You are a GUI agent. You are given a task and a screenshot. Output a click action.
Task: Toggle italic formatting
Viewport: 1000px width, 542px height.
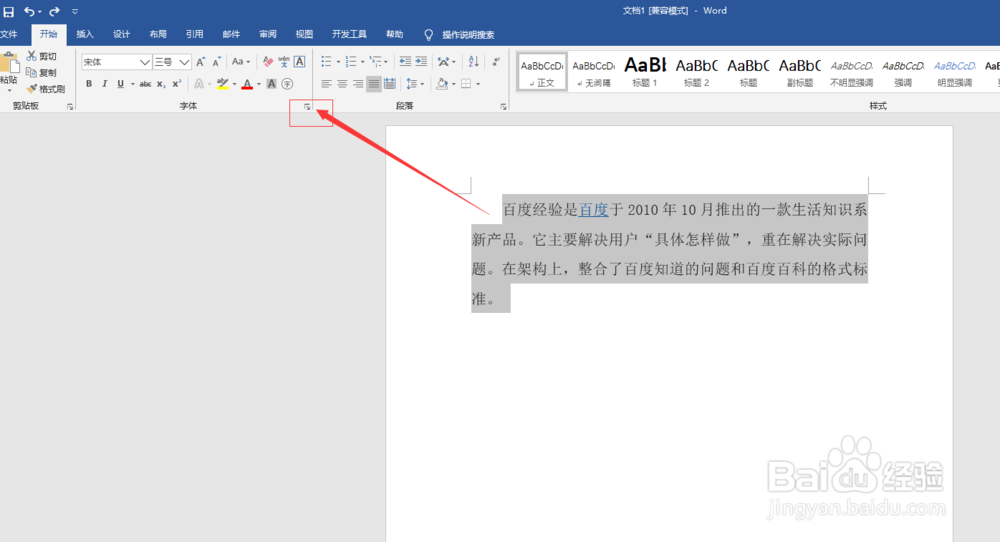pos(105,84)
